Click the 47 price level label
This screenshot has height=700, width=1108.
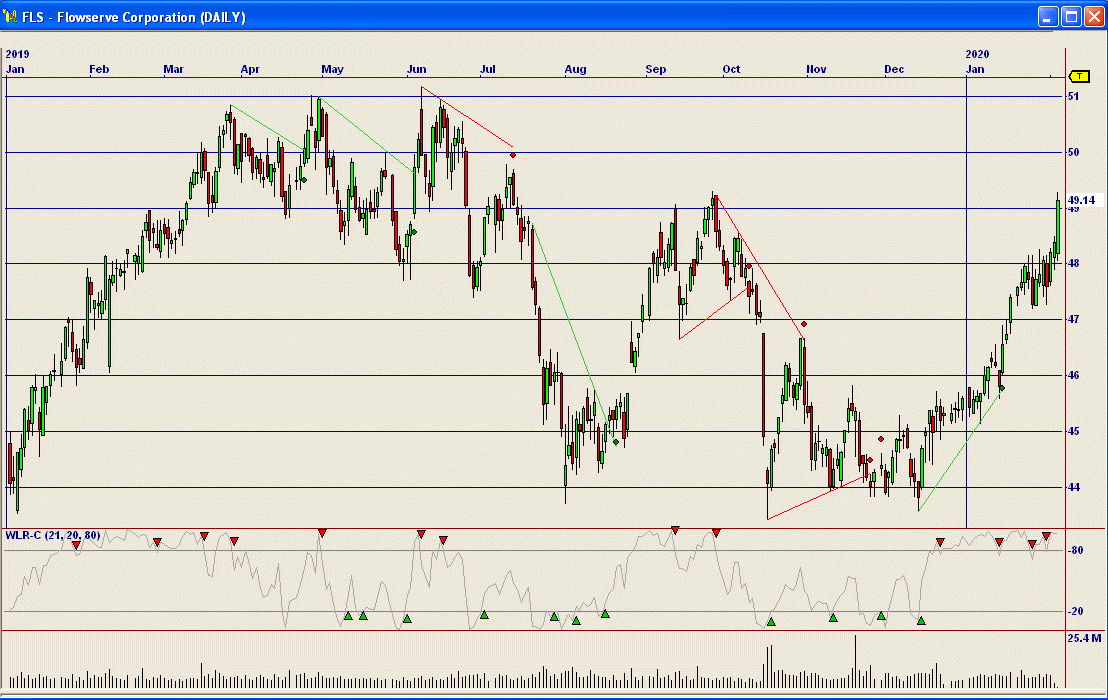click(1073, 319)
